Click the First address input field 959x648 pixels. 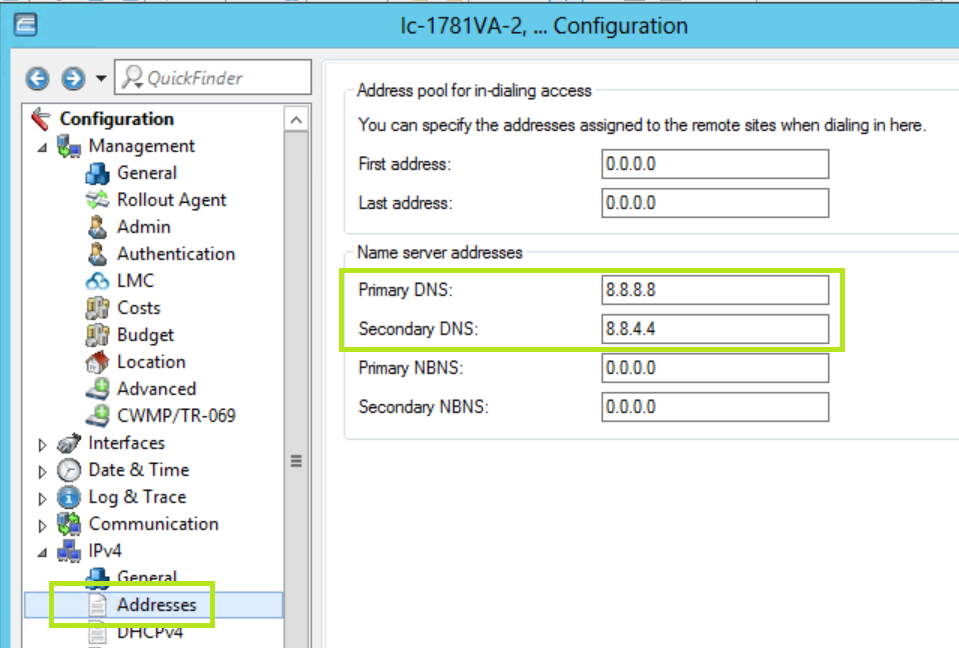tap(714, 164)
